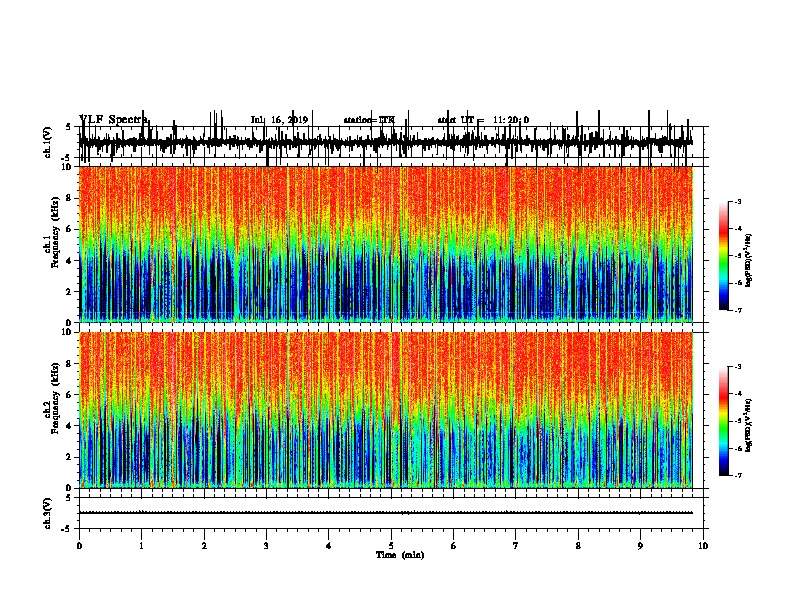Viewport: 792px width, 612px height.
Task: Click time axis tick label 5
Action: pos(391,546)
